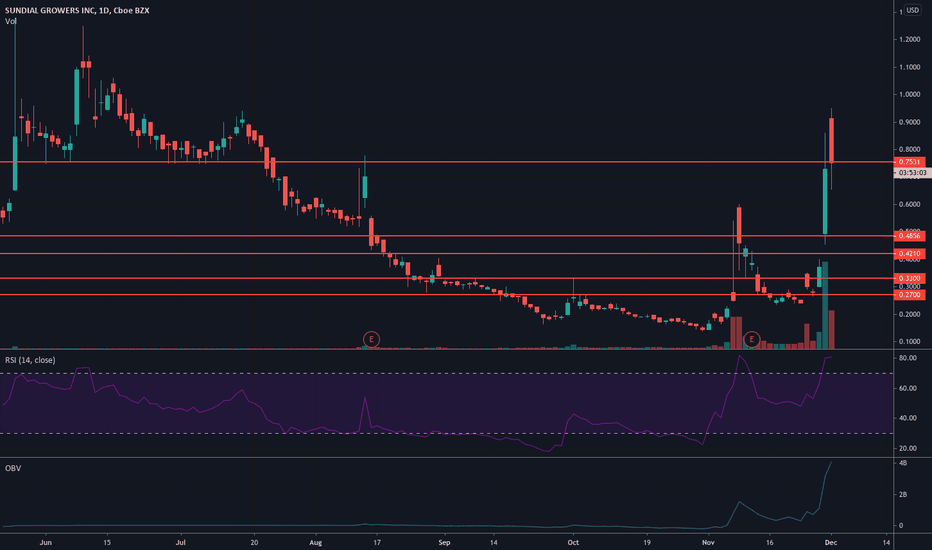Click the 0.7531 red price label
Viewport: 932px width, 550px height.
(909, 162)
